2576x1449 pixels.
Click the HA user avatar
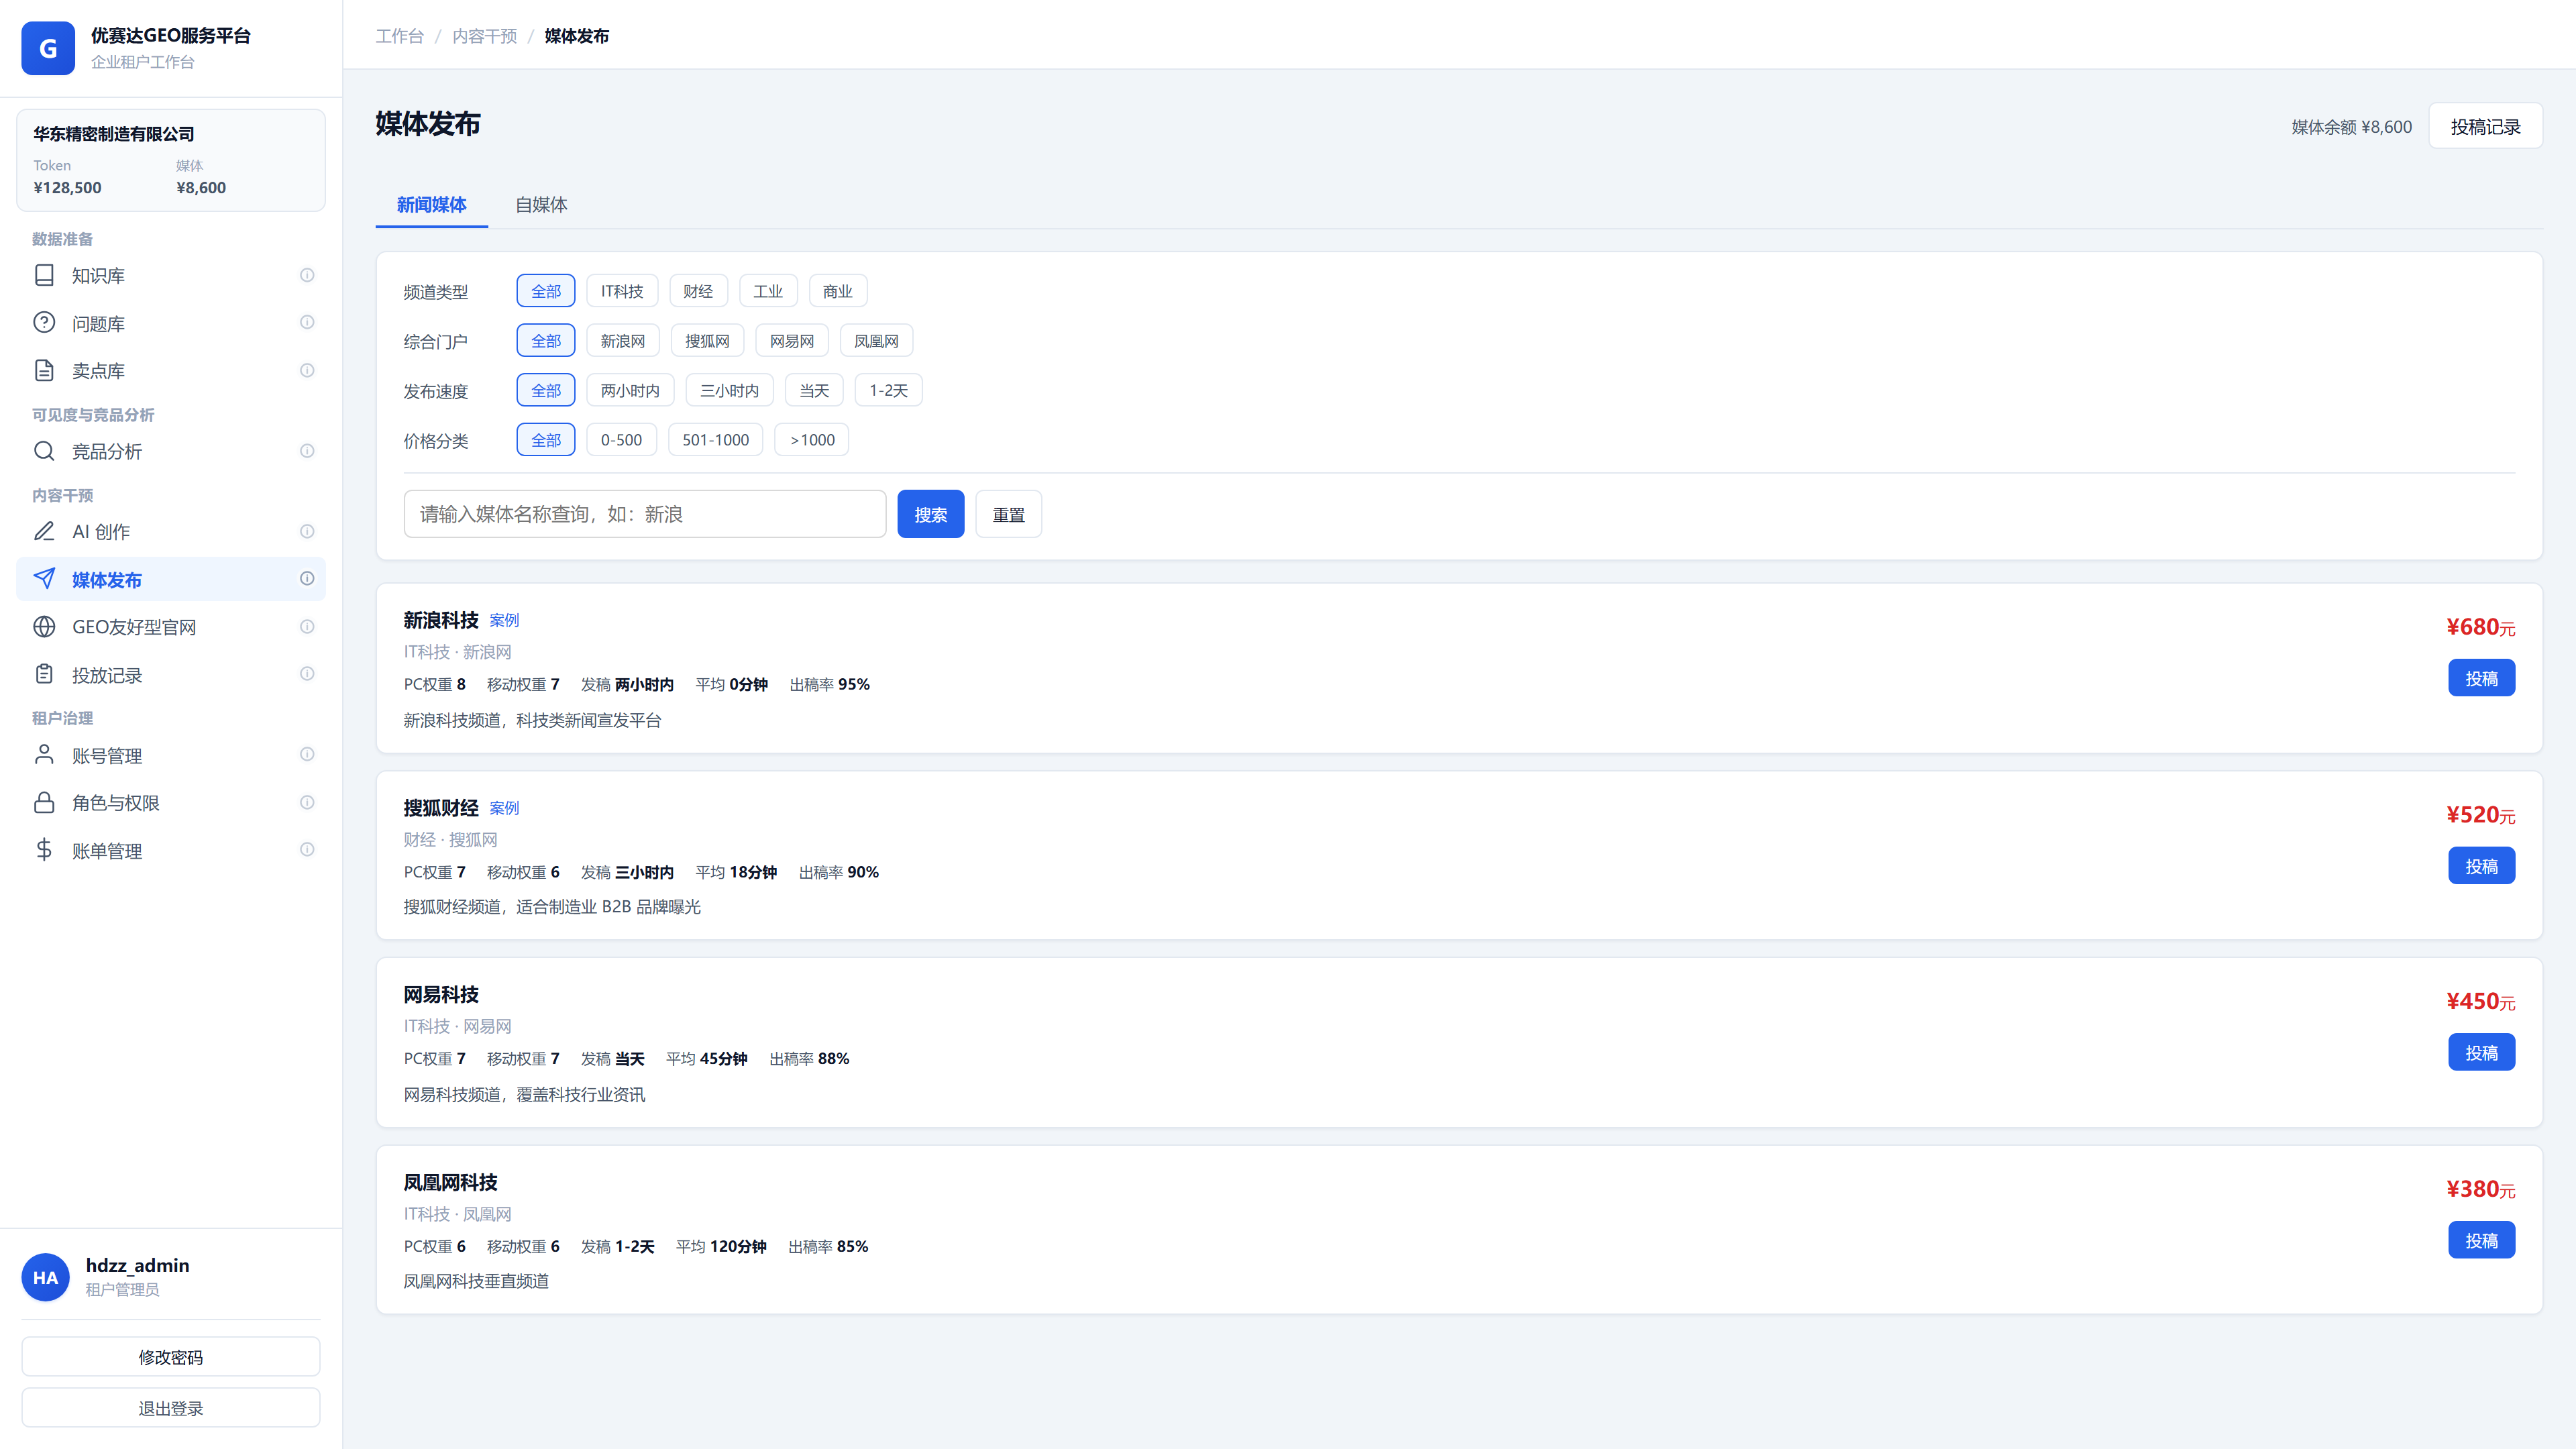point(46,1277)
